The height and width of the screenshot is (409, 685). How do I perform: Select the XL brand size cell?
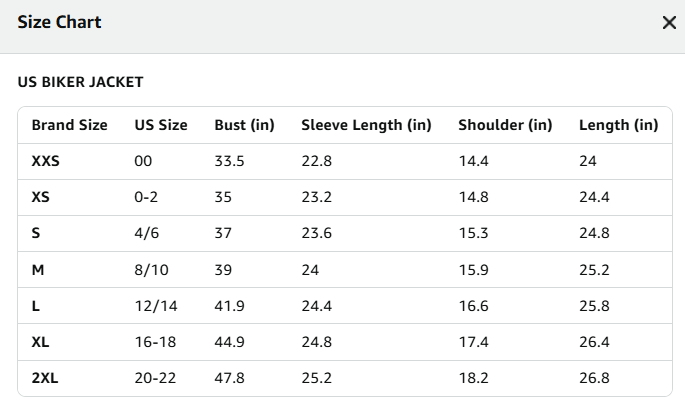point(40,342)
